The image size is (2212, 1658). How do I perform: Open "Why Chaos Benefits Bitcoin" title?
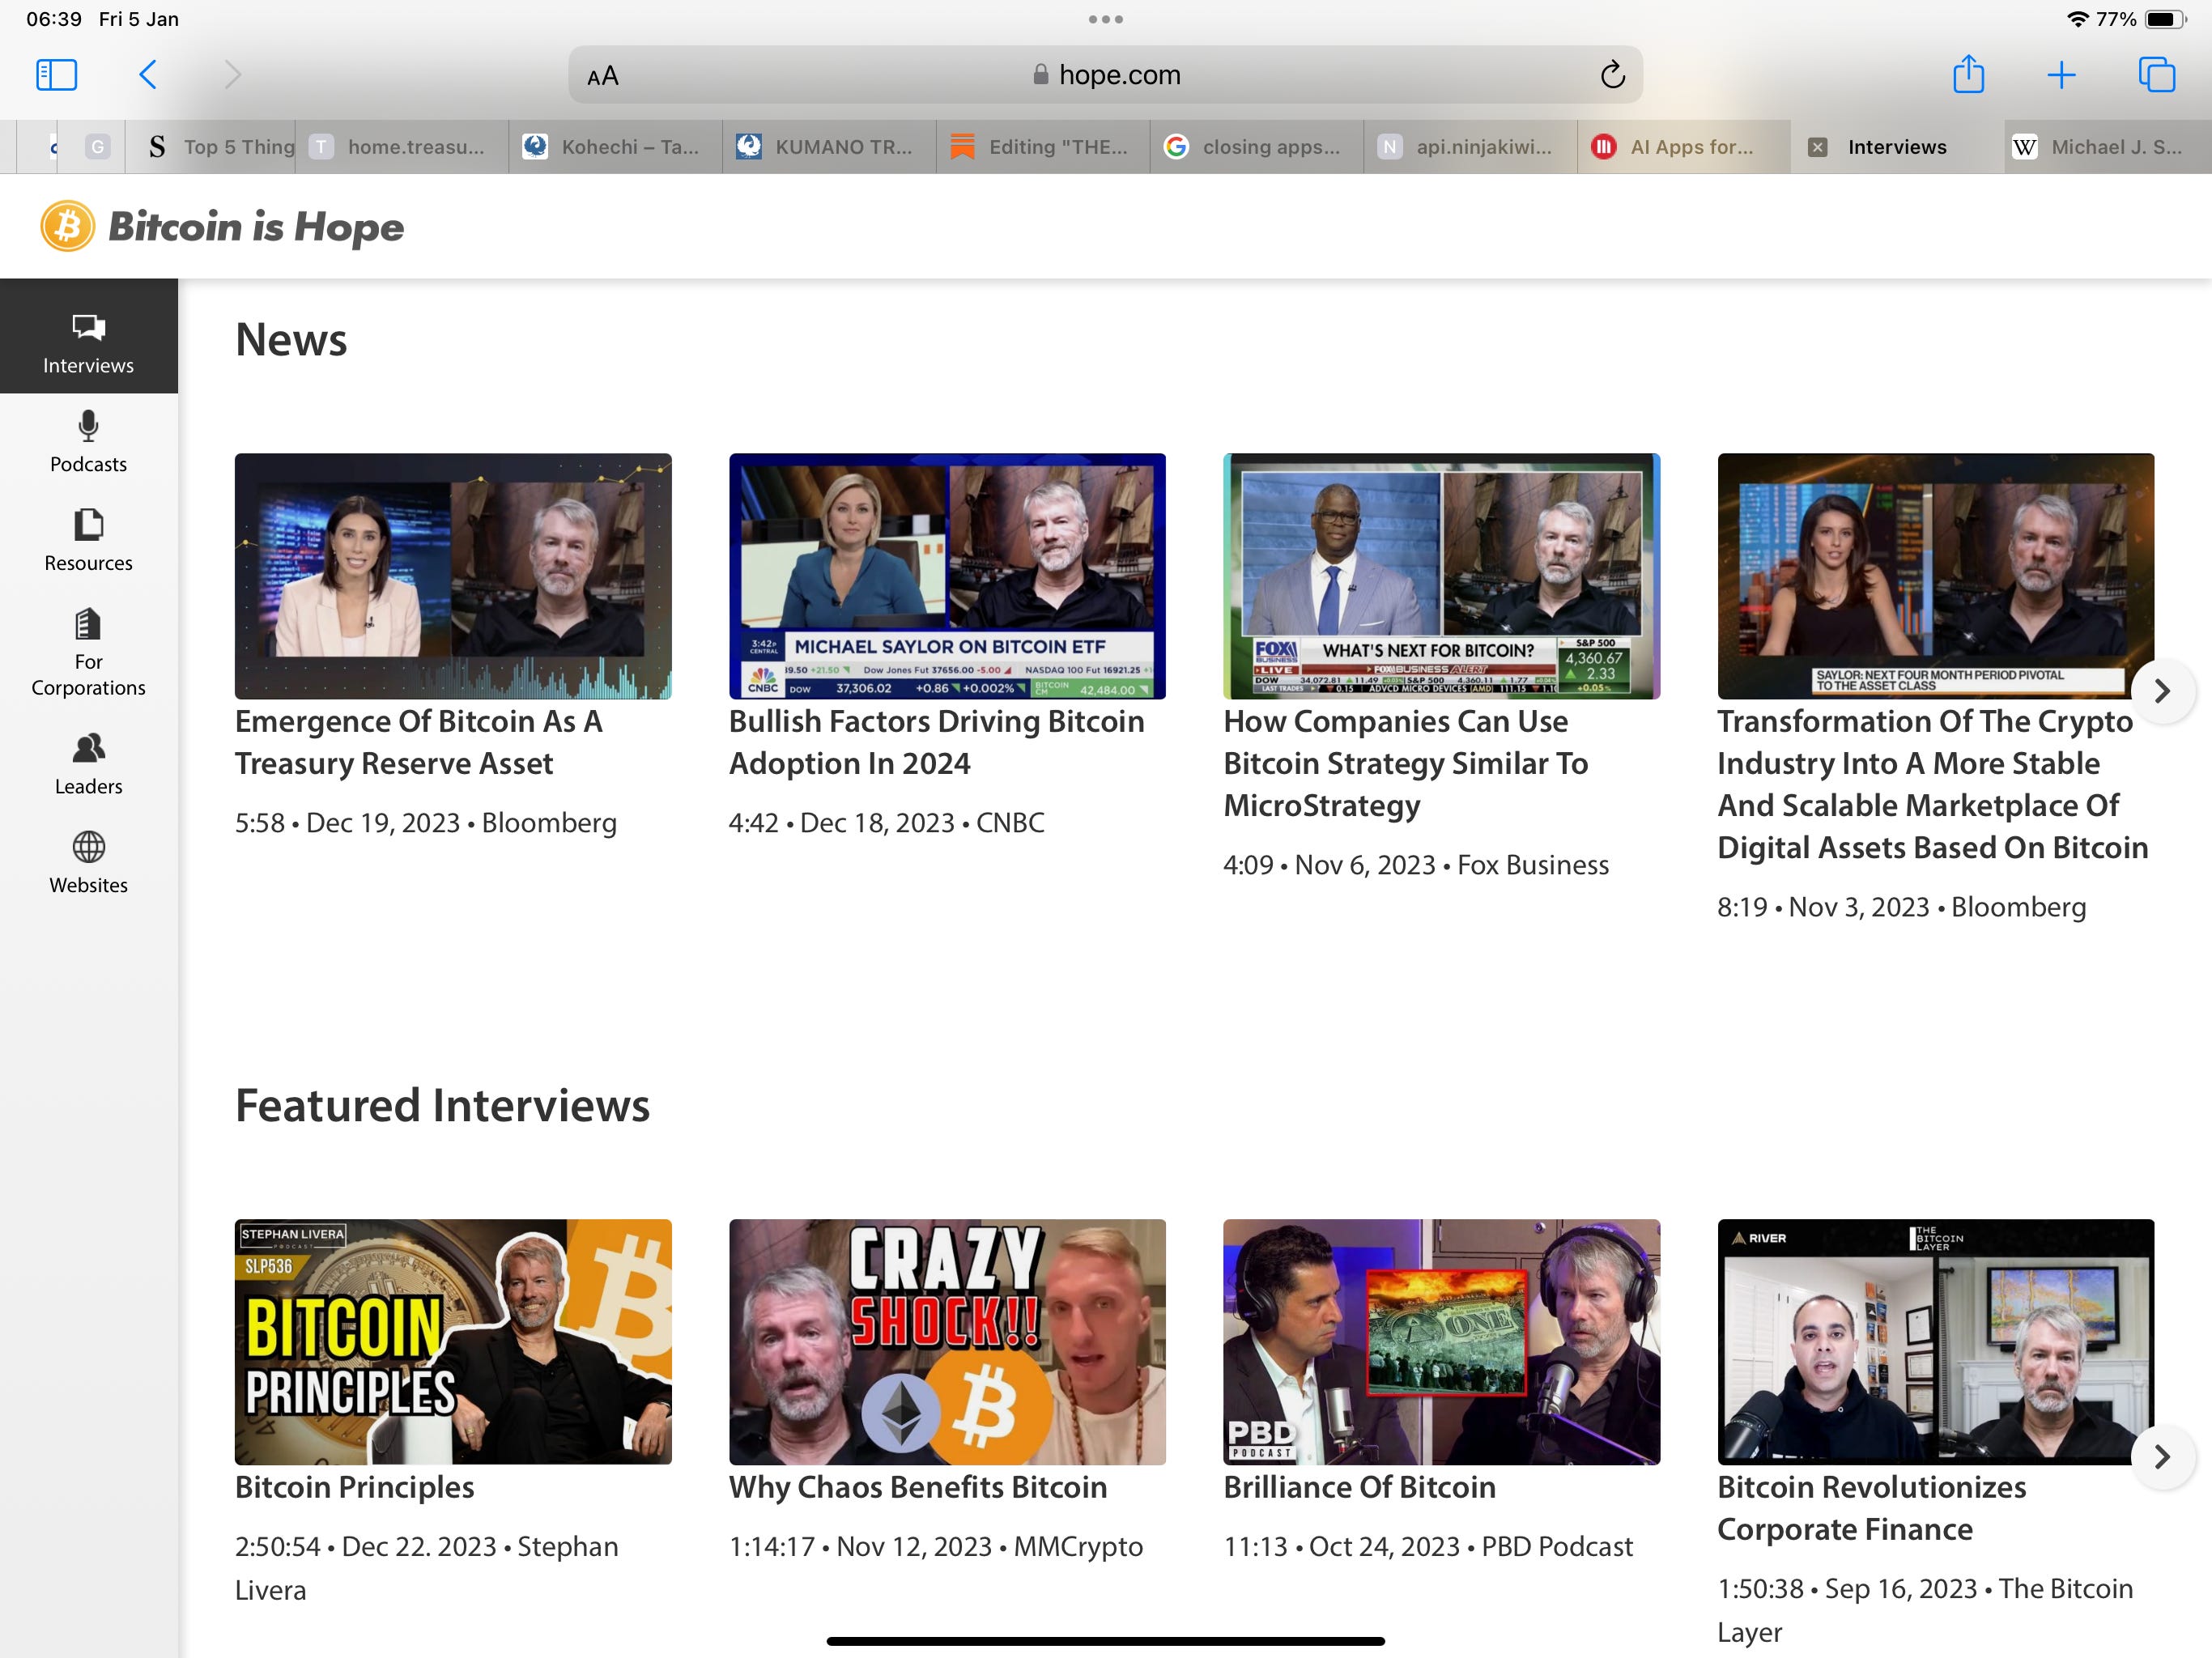point(918,1487)
